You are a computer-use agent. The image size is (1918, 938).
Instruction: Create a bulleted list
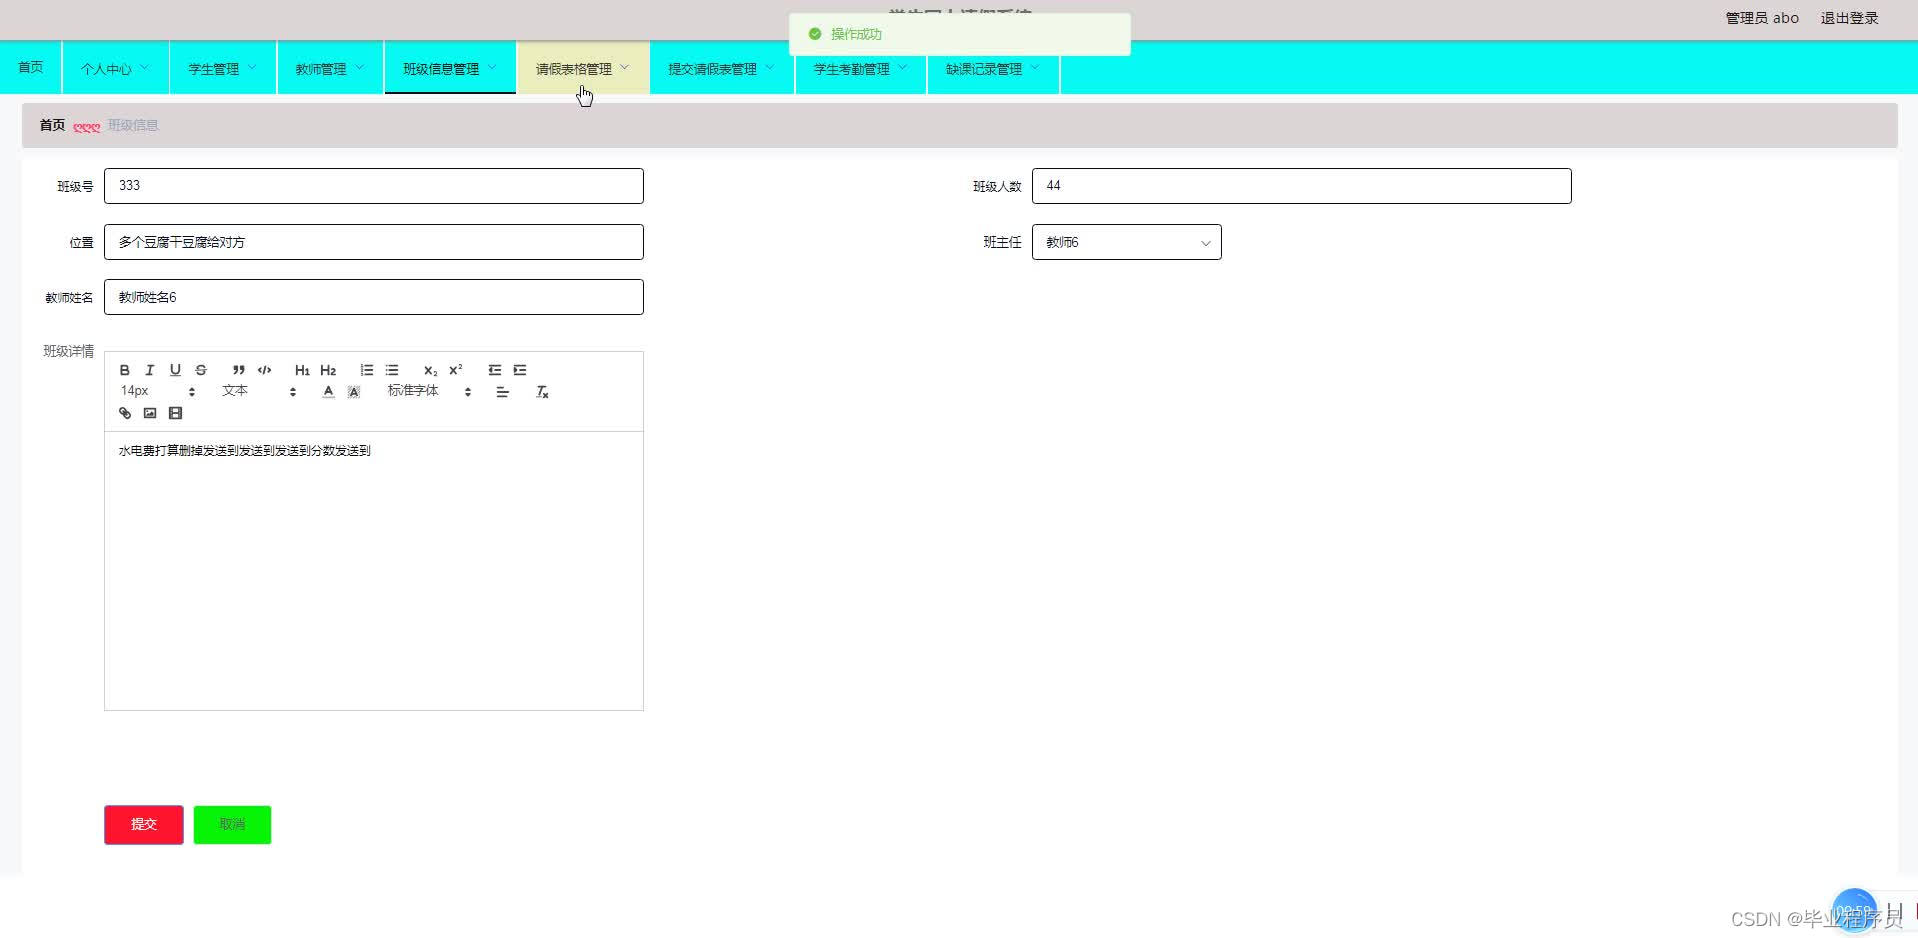pyautogui.click(x=392, y=370)
